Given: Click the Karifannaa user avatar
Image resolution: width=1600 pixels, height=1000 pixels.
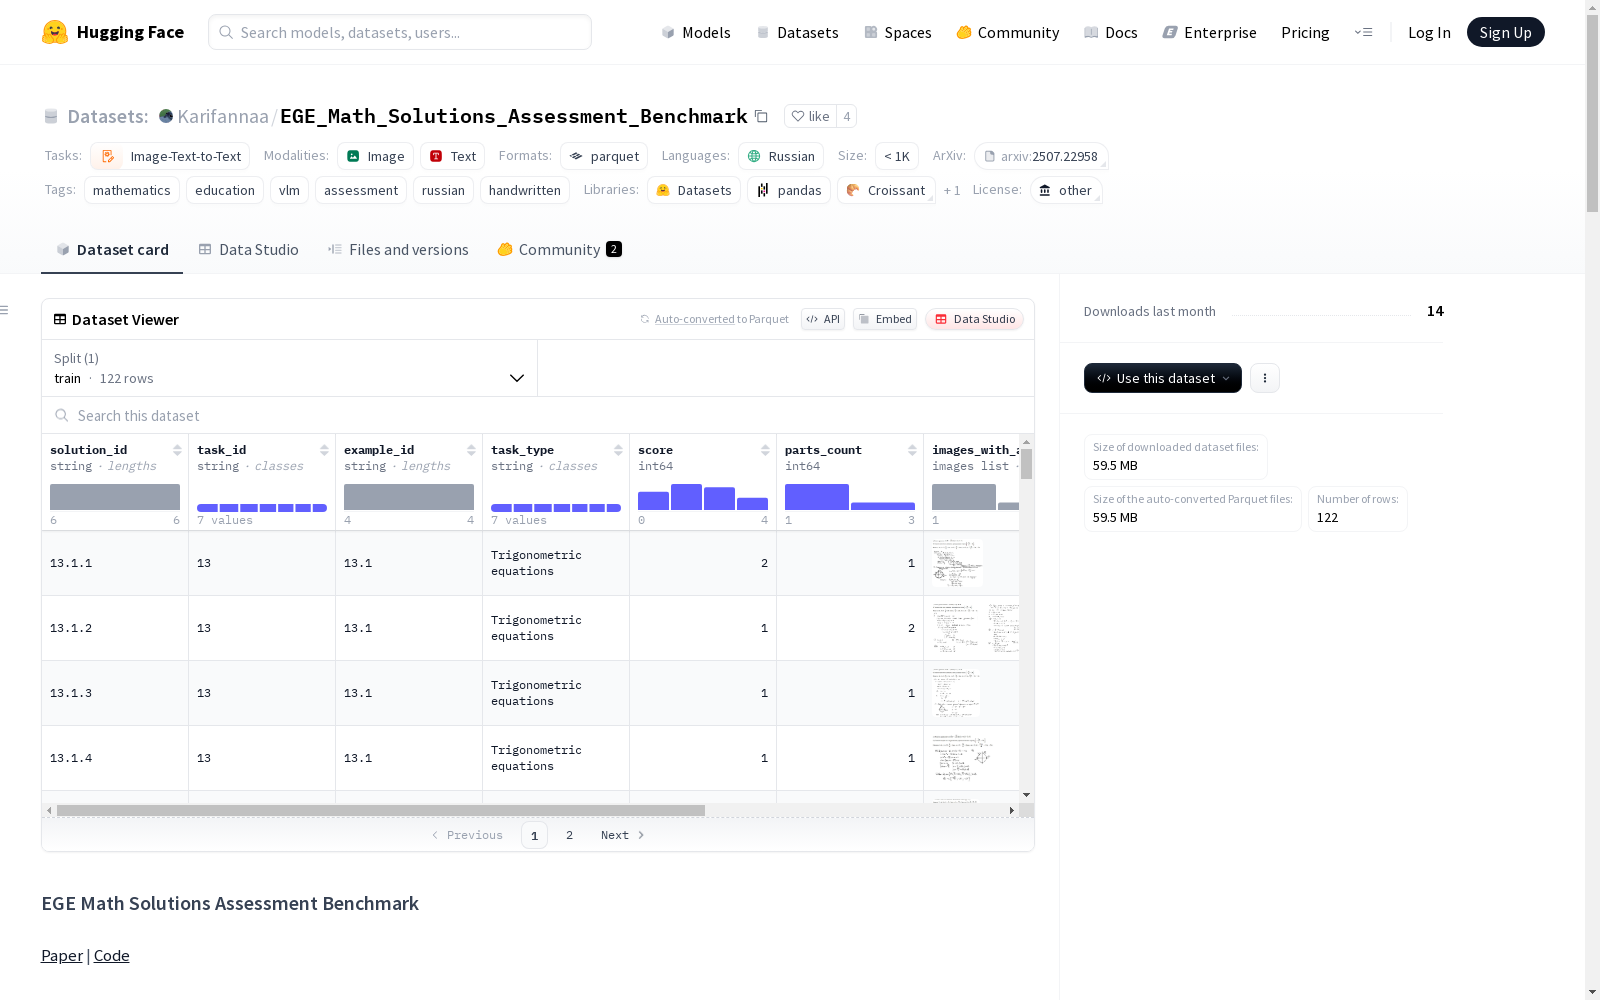Looking at the screenshot, I should (166, 116).
